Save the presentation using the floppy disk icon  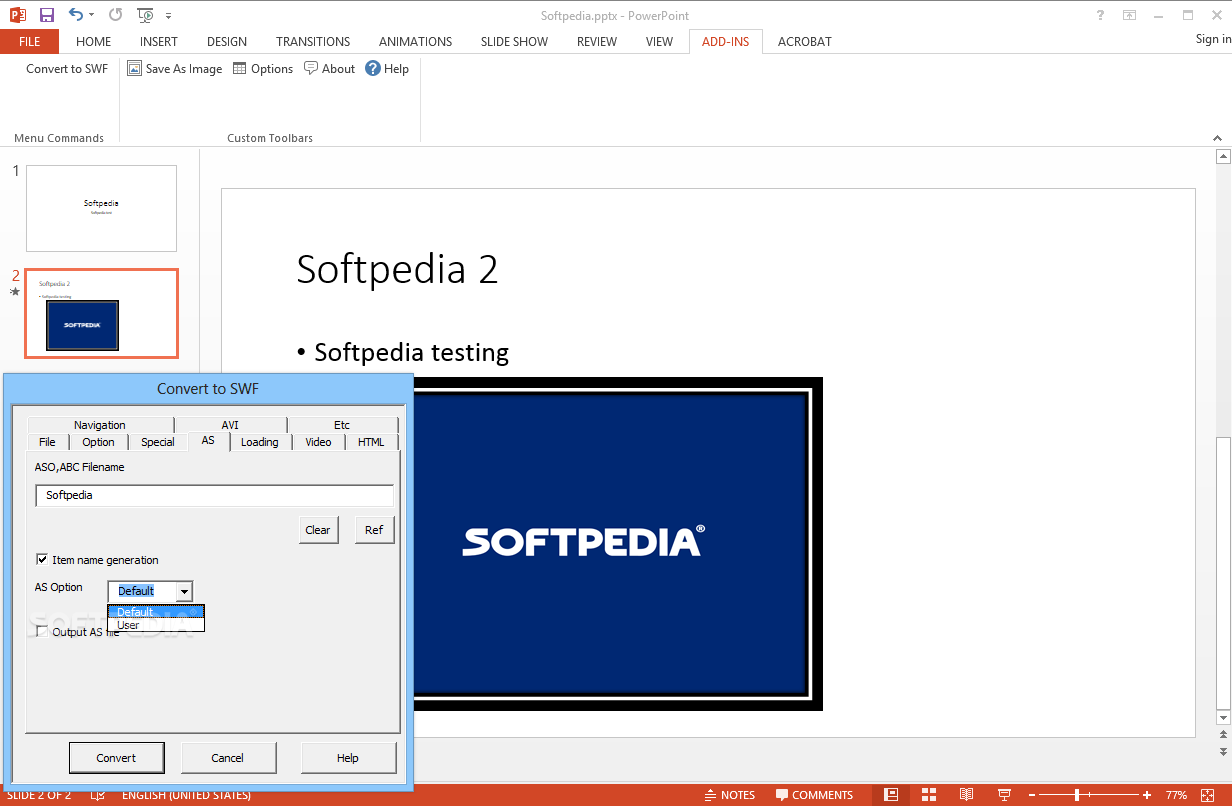47,15
